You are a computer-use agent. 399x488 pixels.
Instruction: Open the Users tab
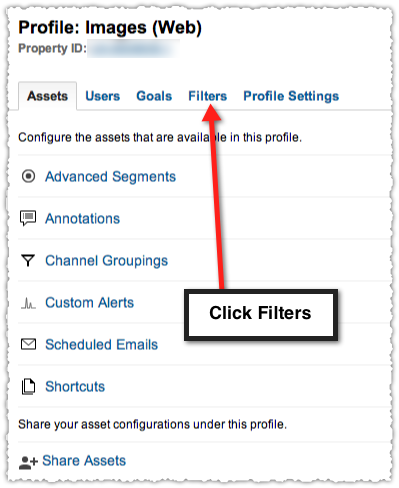click(103, 96)
